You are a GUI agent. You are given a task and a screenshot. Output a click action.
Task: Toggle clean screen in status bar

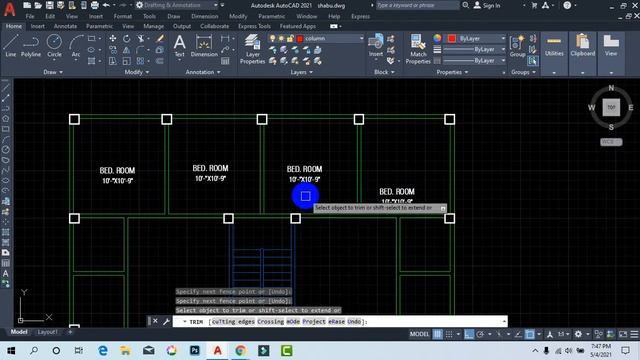(x=623, y=334)
